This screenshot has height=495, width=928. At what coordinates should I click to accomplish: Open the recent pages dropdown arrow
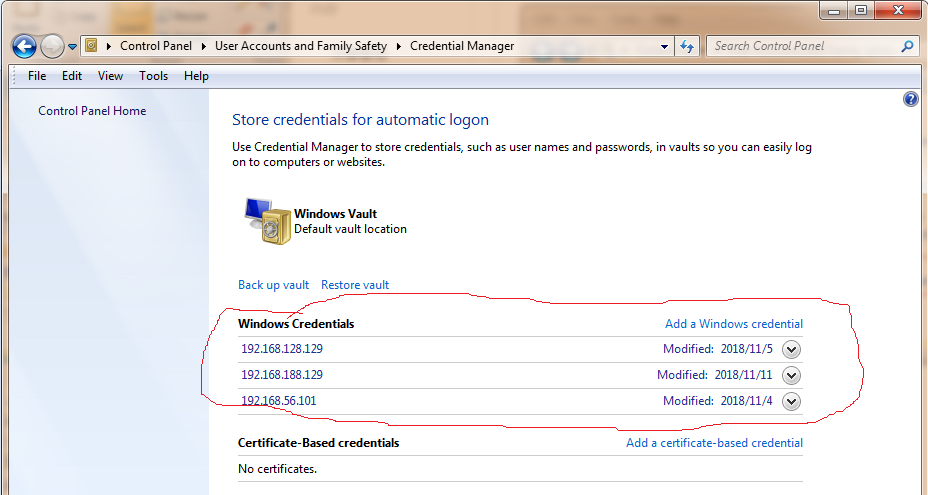point(72,46)
